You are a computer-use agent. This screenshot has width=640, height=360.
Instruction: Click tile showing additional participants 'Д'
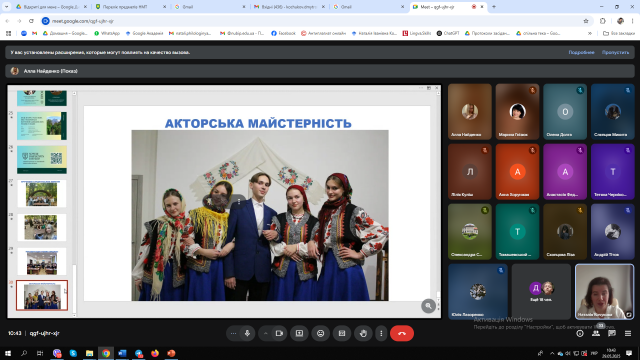541,291
